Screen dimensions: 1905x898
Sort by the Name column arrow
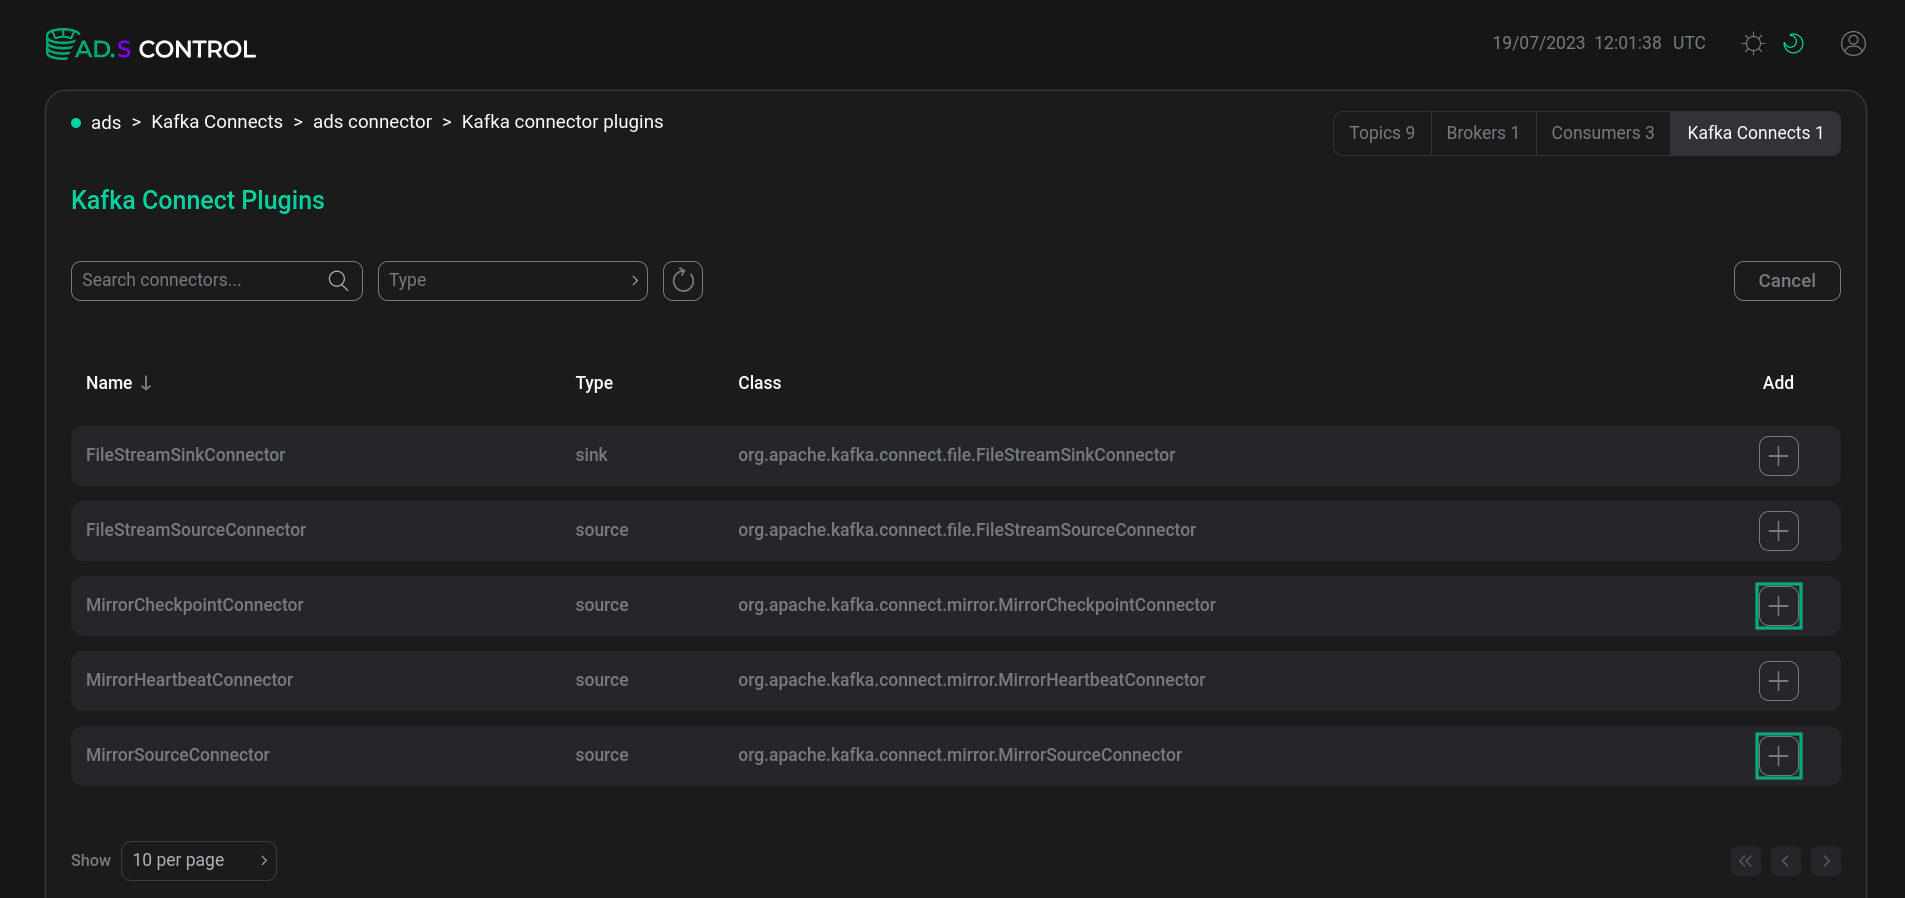coord(146,383)
